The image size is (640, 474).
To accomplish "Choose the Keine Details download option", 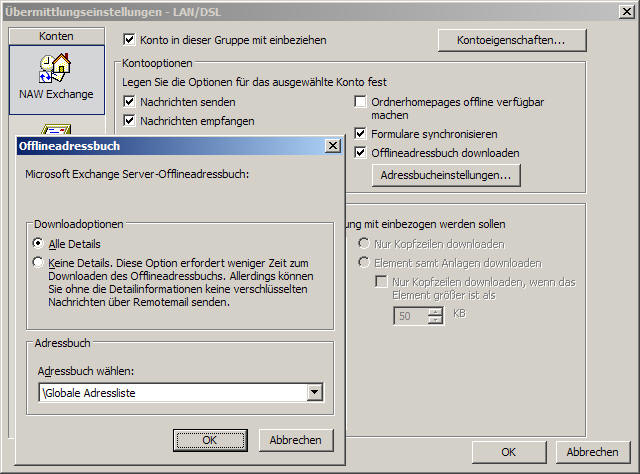I will coord(38,262).
